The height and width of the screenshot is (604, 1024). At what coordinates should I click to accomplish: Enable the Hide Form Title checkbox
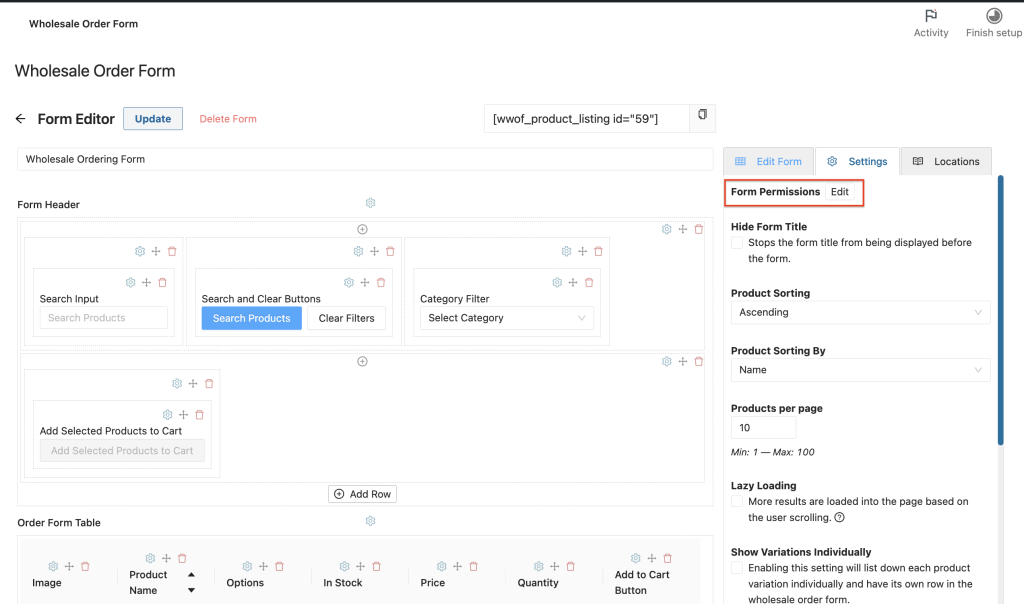tap(737, 243)
